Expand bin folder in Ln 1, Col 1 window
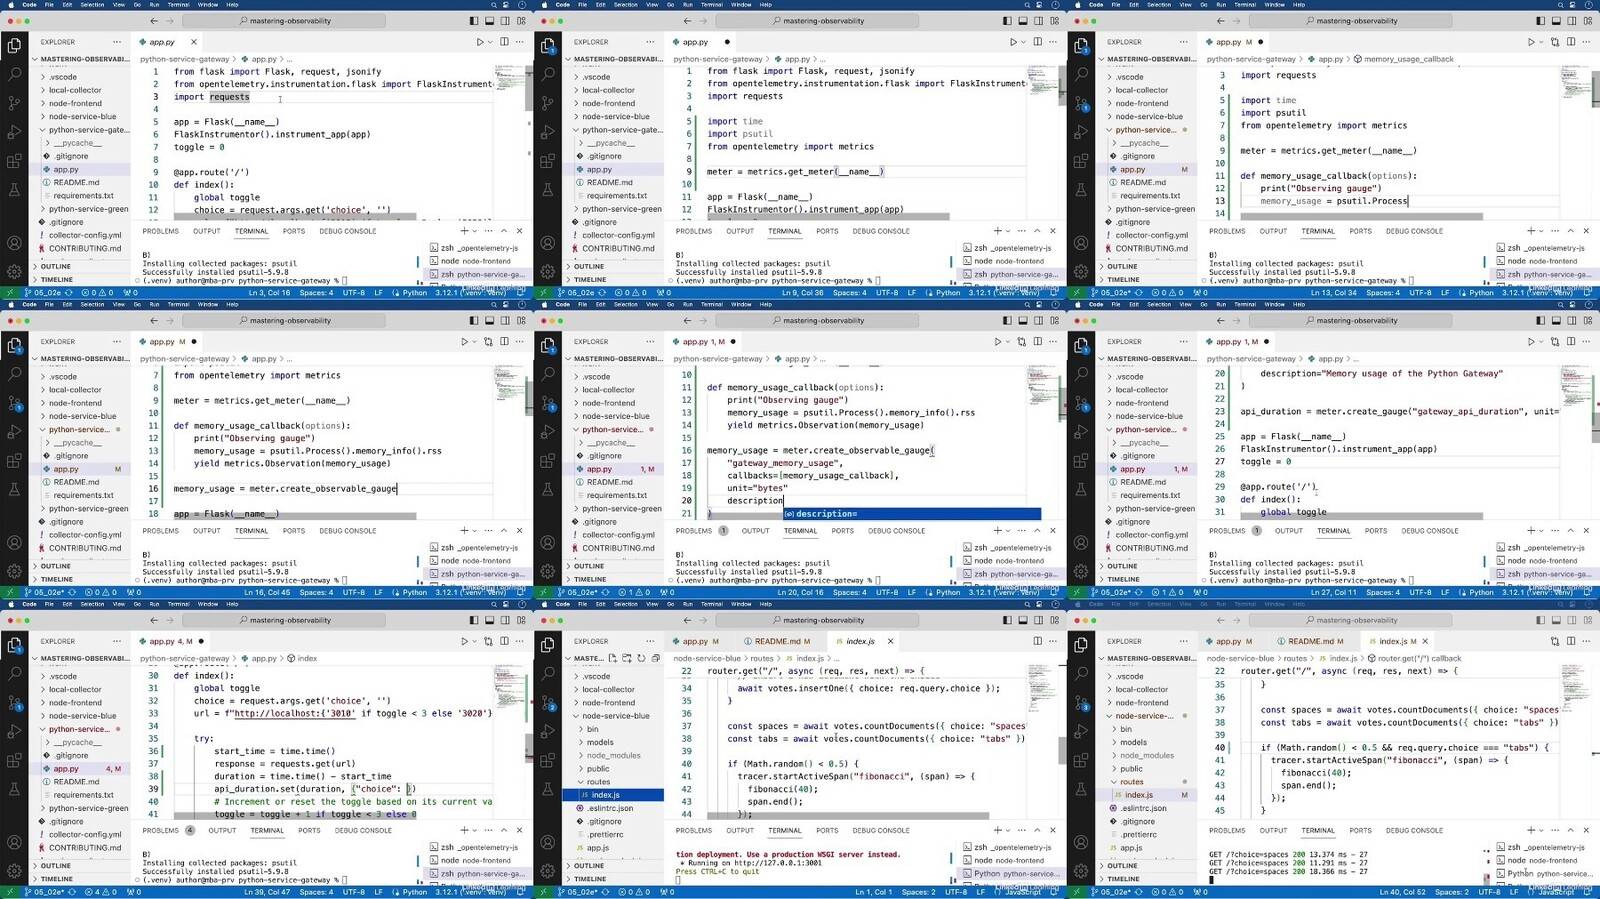The width and height of the screenshot is (1600, 899). (593, 729)
